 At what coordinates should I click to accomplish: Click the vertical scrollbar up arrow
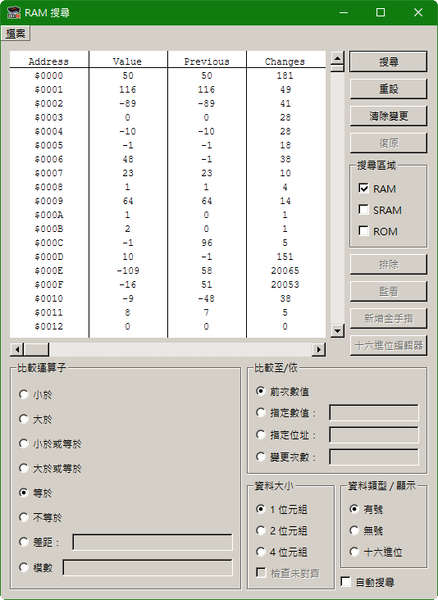click(337, 58)
